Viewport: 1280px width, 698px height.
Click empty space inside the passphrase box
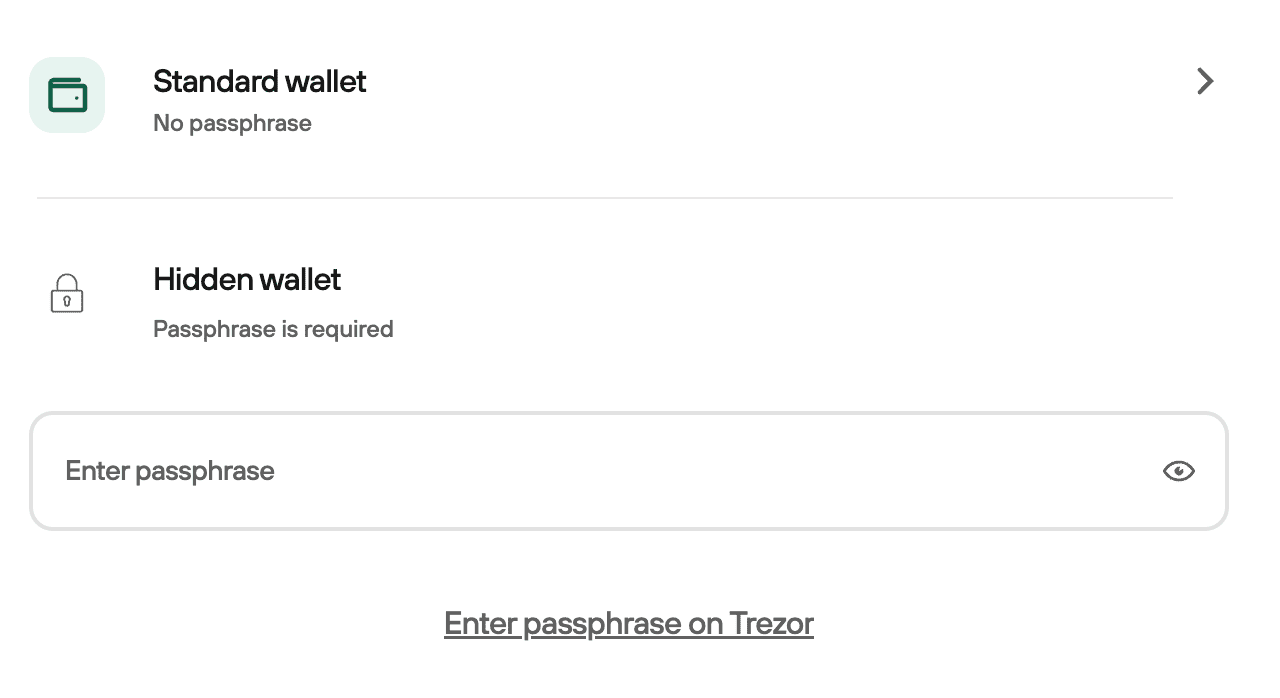[700, 471]
